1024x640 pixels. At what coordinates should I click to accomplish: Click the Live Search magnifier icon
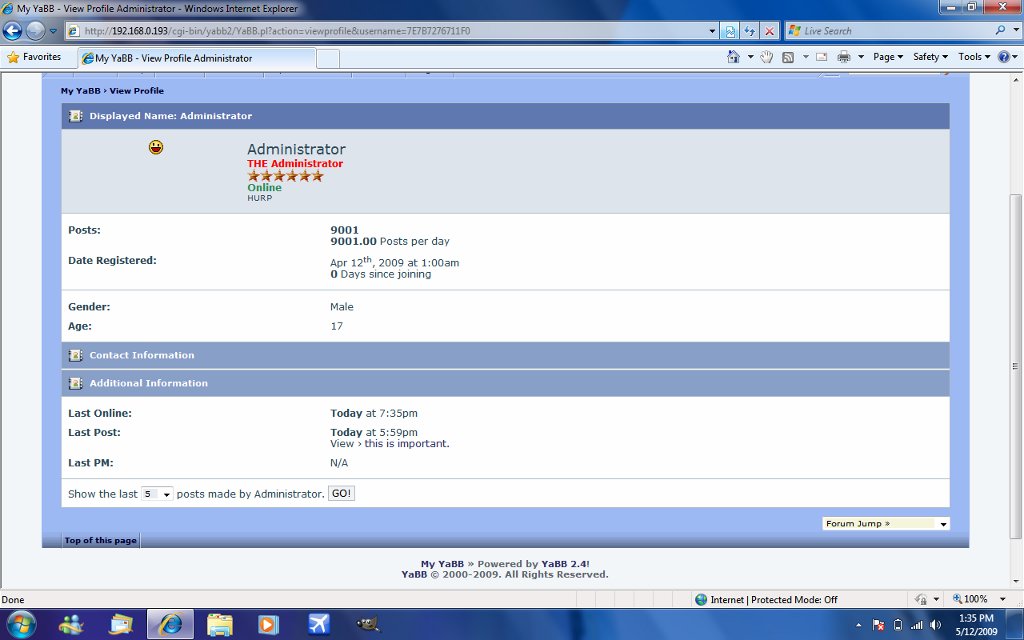[x=1000, y=31]
